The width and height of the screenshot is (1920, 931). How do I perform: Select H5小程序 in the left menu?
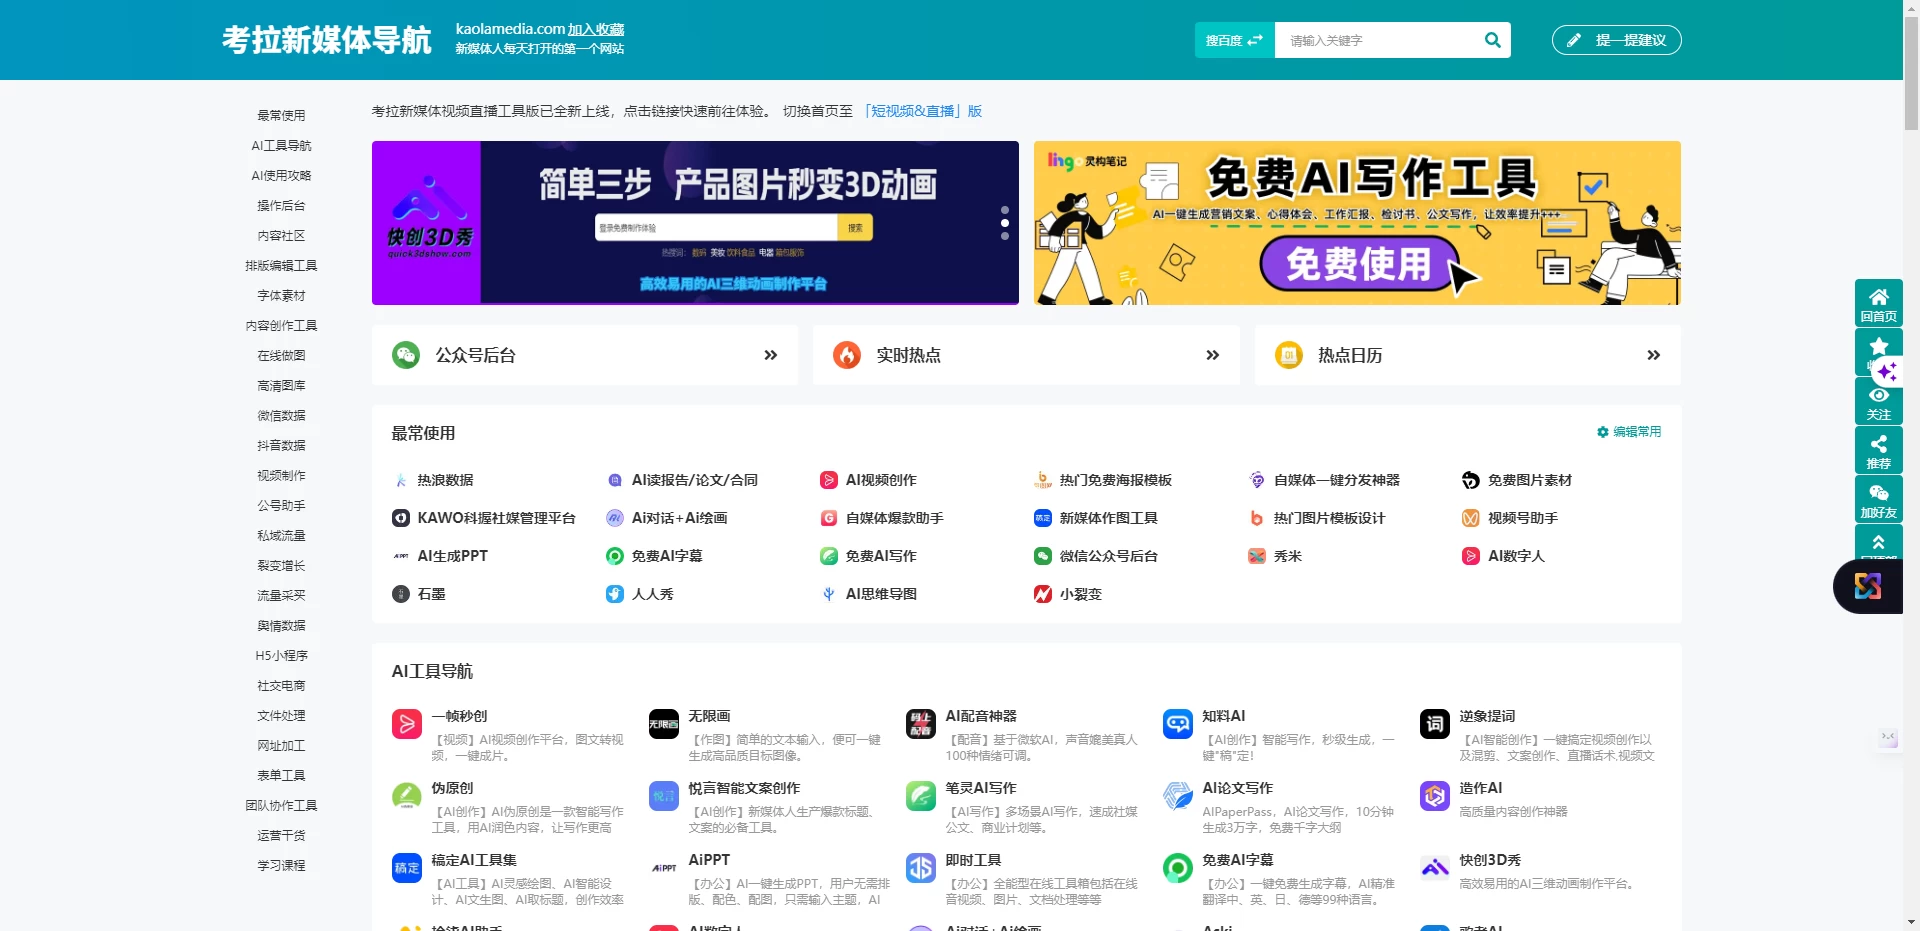tap(281, 655)
